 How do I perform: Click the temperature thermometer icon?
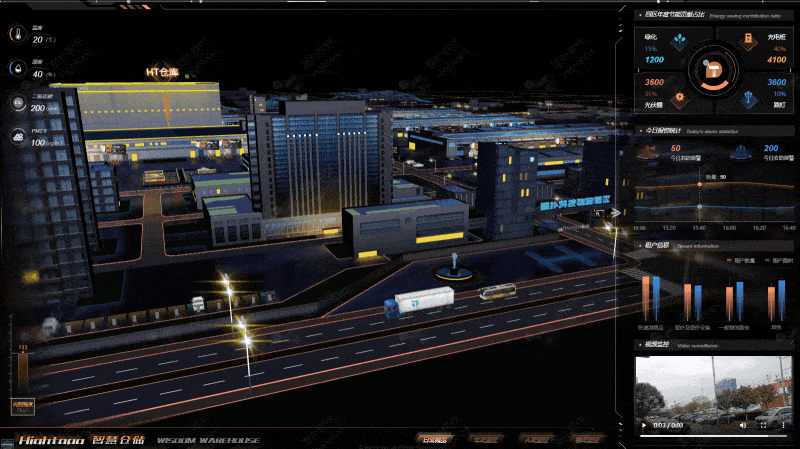click(17, 34)
